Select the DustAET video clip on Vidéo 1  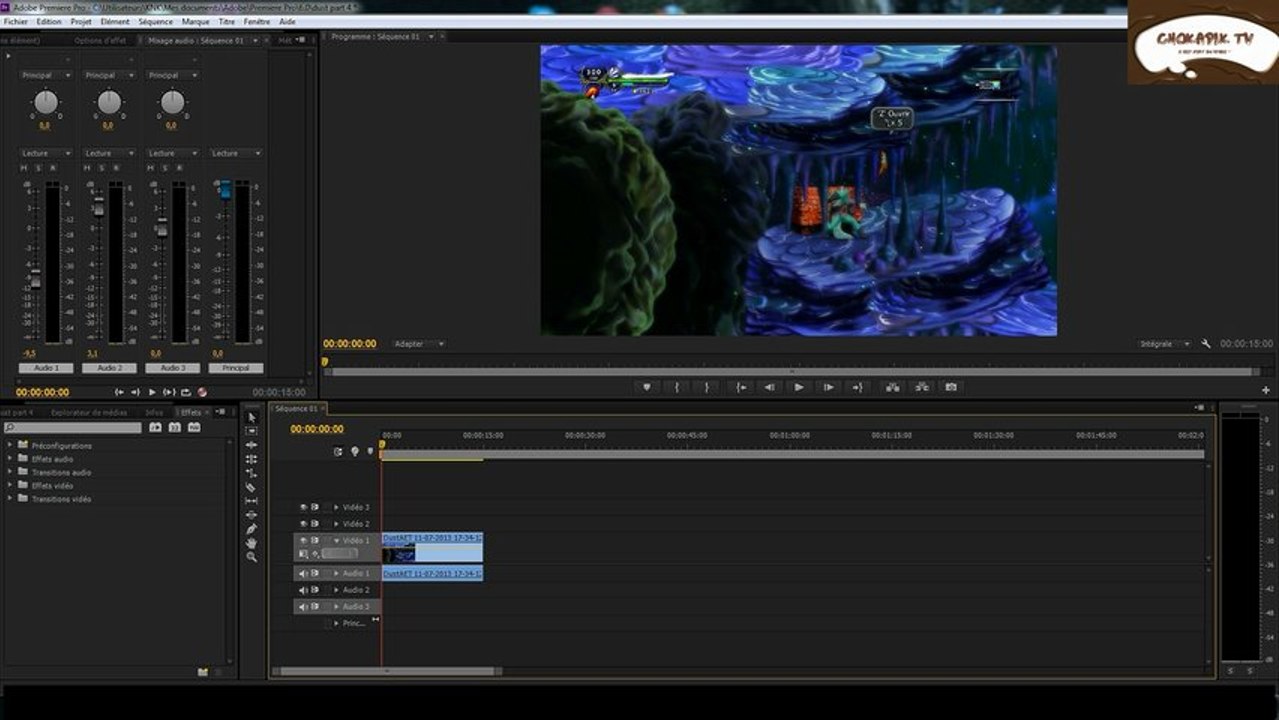pyautogui.click(x=432, y=547)
